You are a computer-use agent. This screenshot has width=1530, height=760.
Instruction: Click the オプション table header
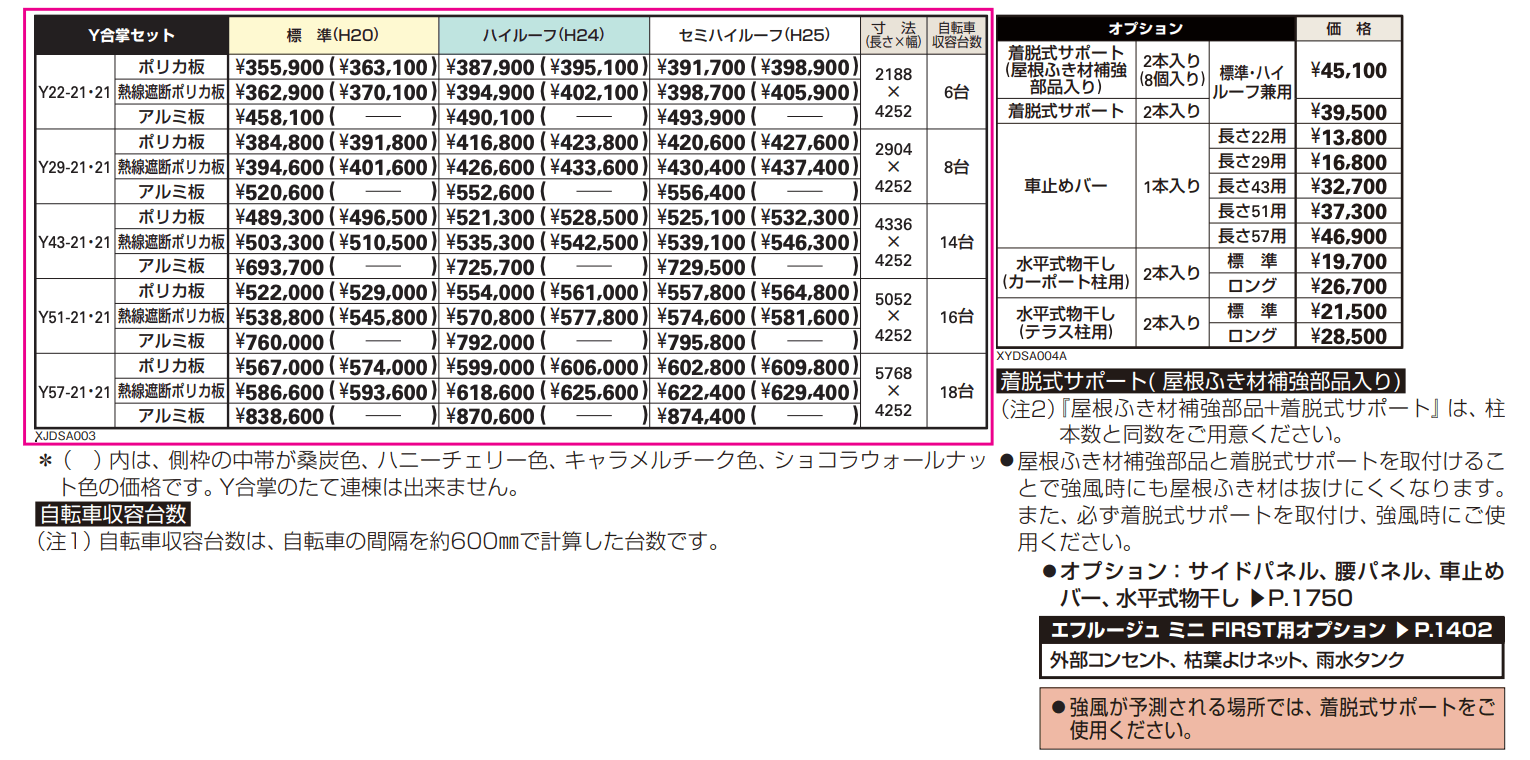(1145, 29)
